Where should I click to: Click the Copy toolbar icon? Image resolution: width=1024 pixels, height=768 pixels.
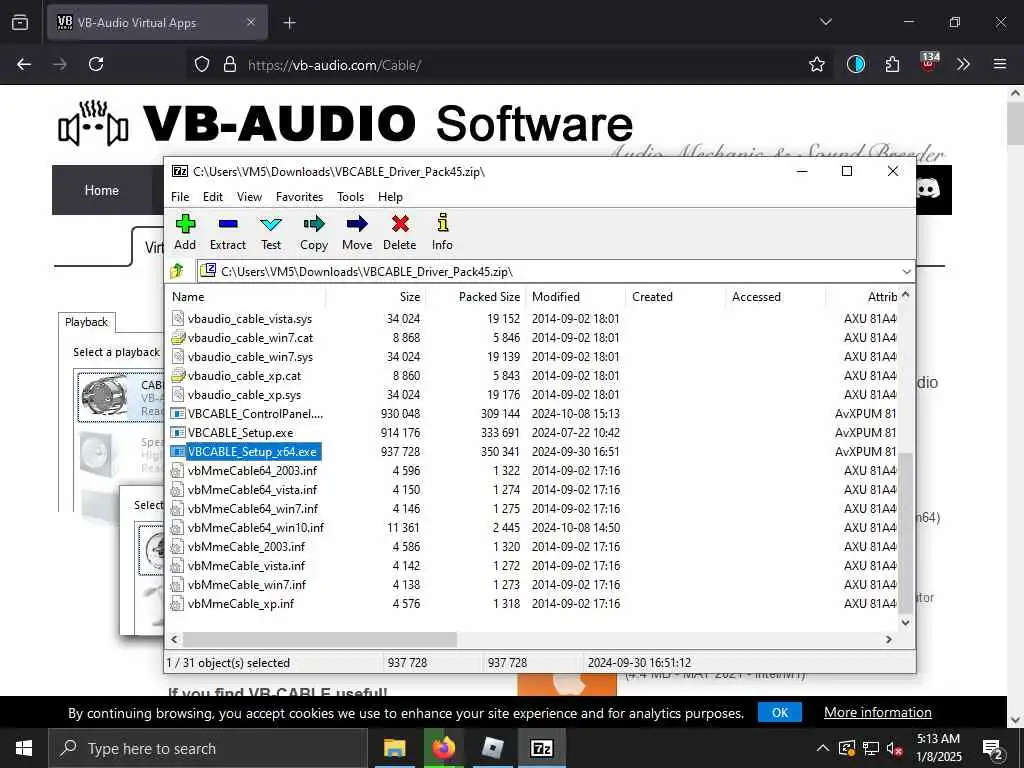(313, 232)
